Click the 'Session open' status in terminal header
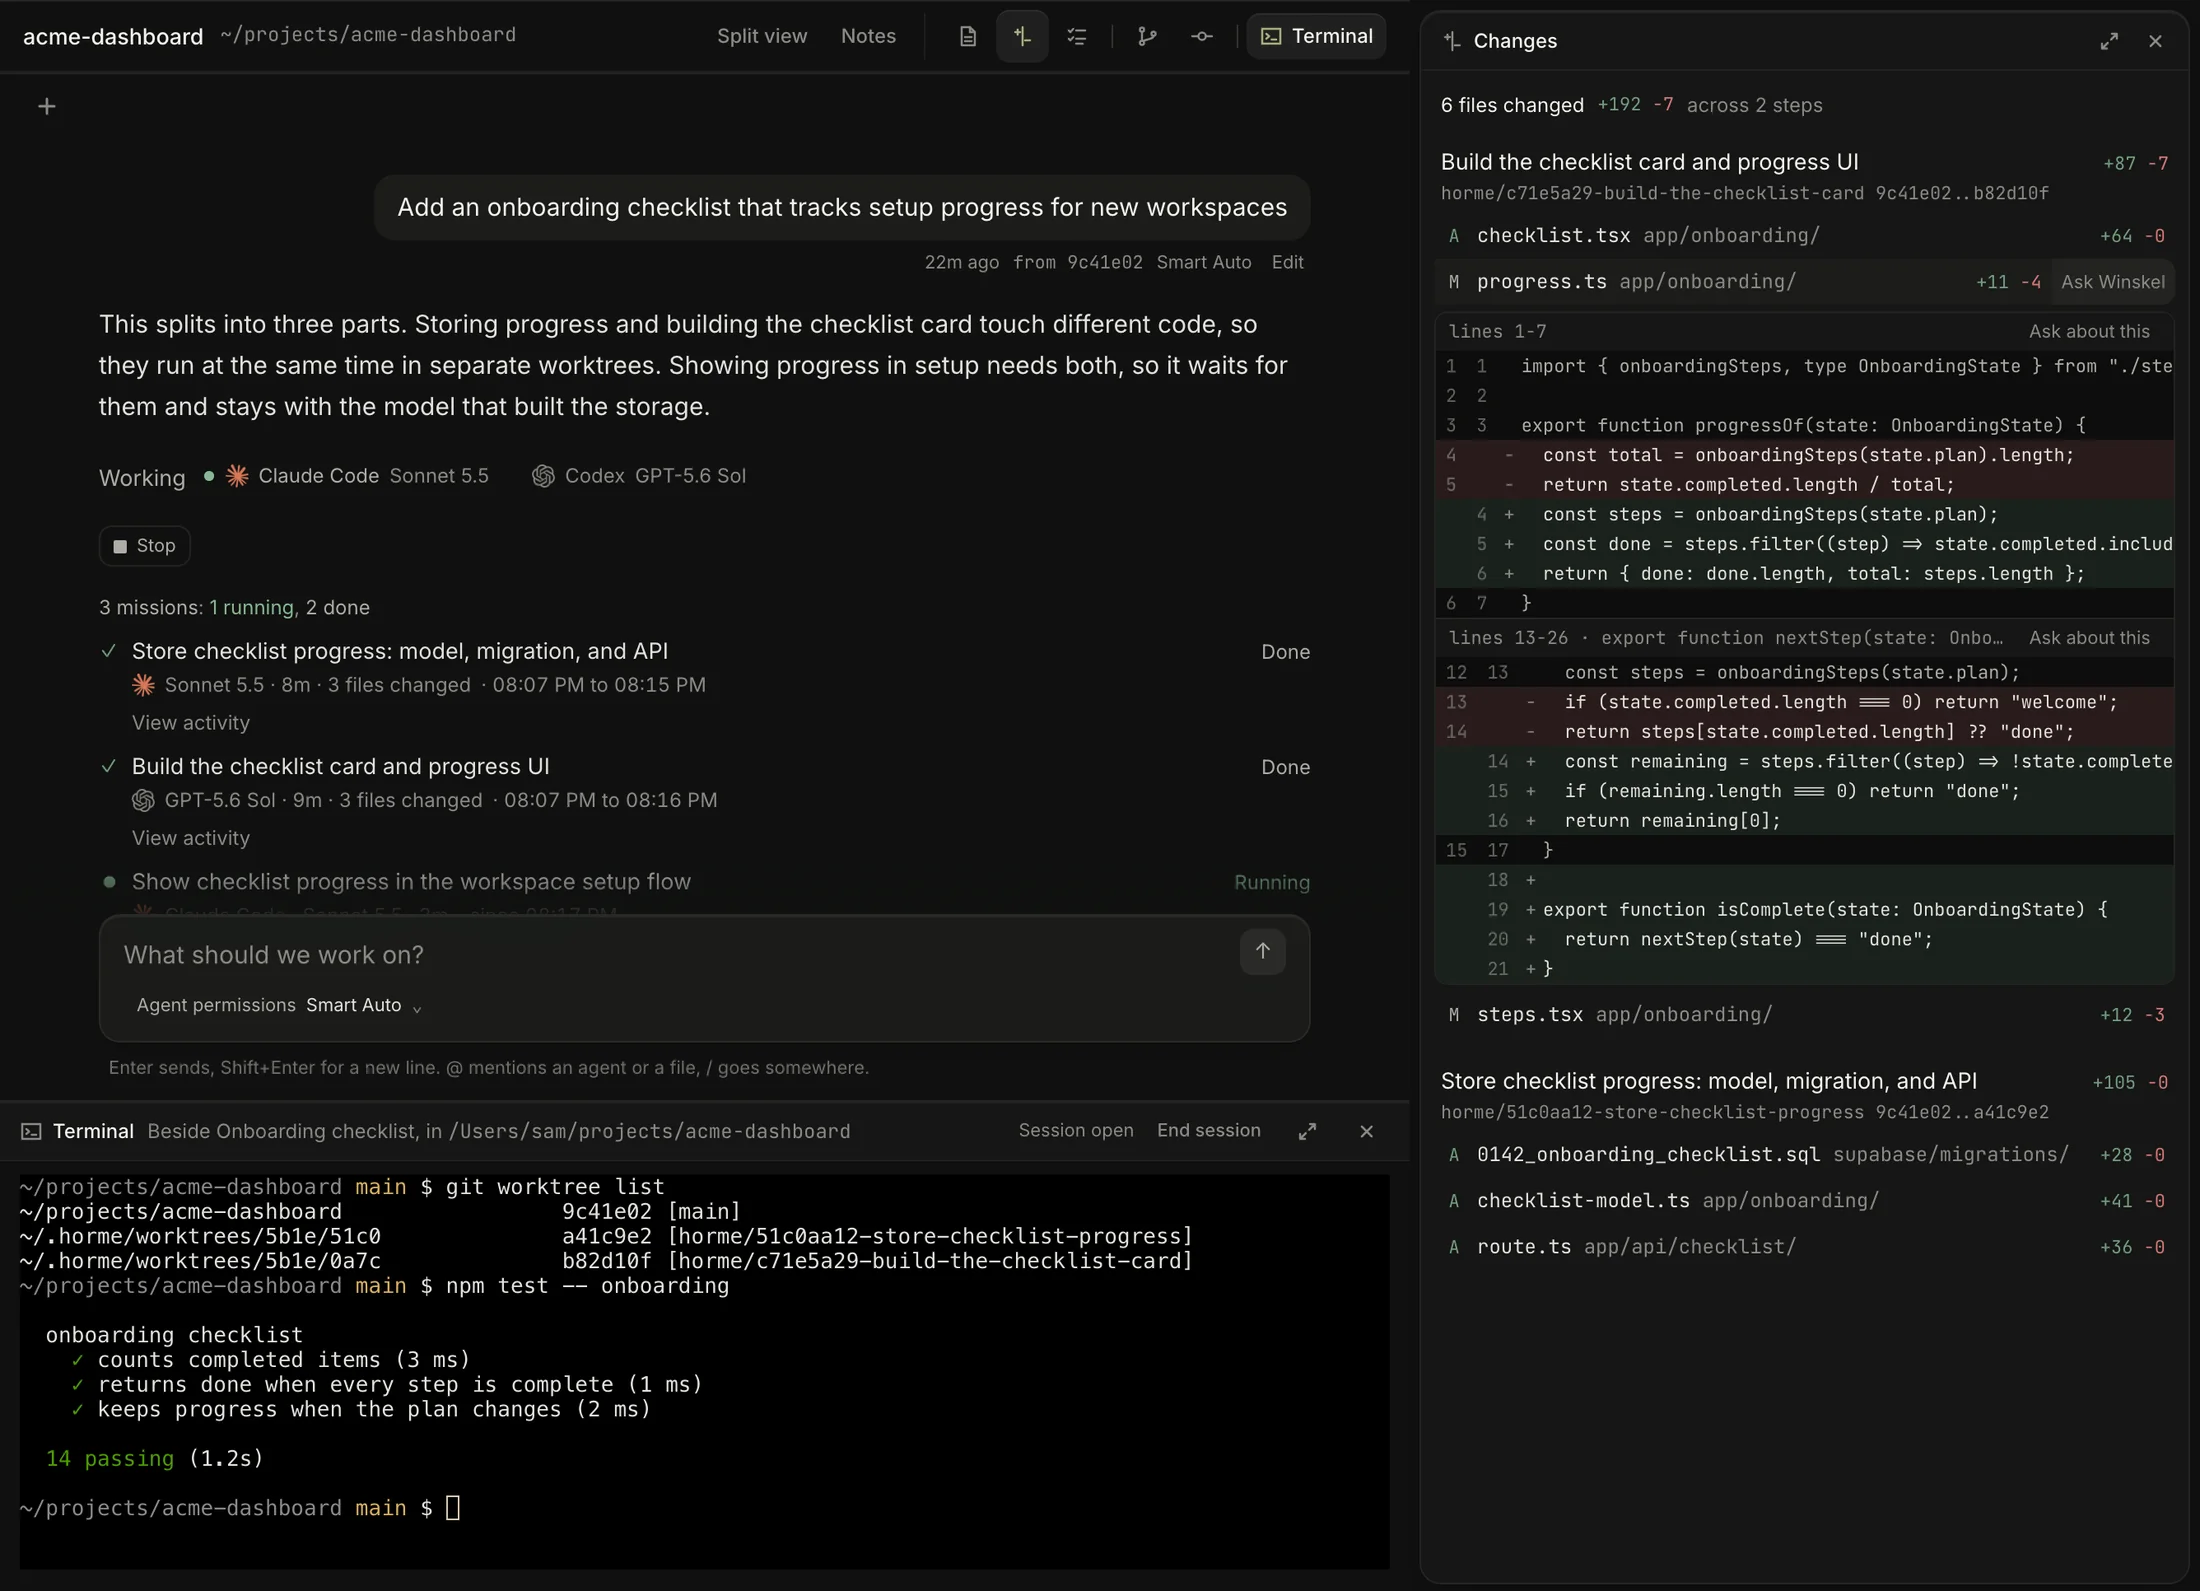Image resolution: width=2200 pixels, height=1591 pixels. click(x=1076, y=1130)
